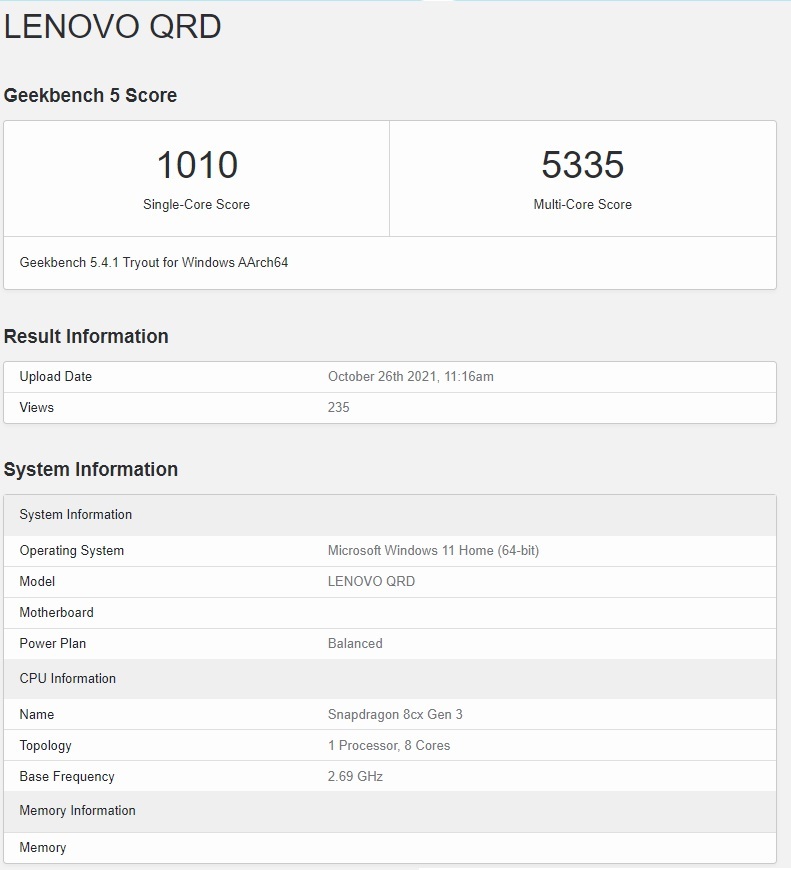Click the CPU Information header row

click(x=390, y=679)
